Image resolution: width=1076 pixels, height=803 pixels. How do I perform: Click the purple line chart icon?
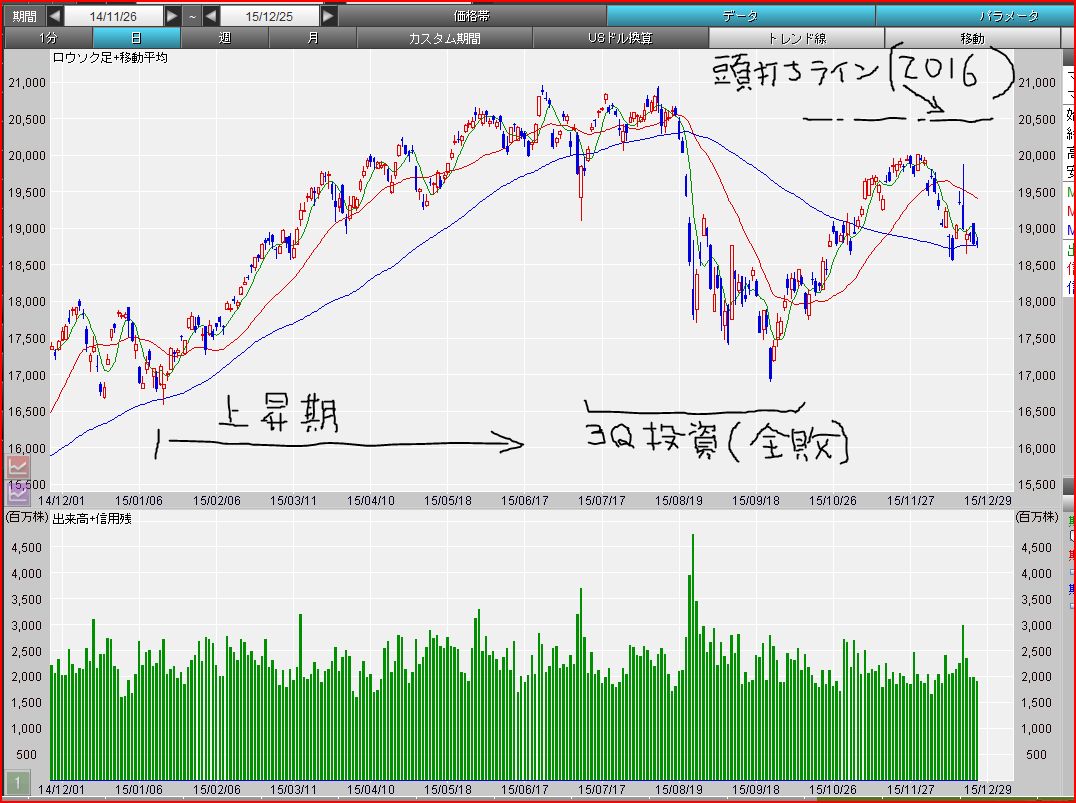(18, 491)
